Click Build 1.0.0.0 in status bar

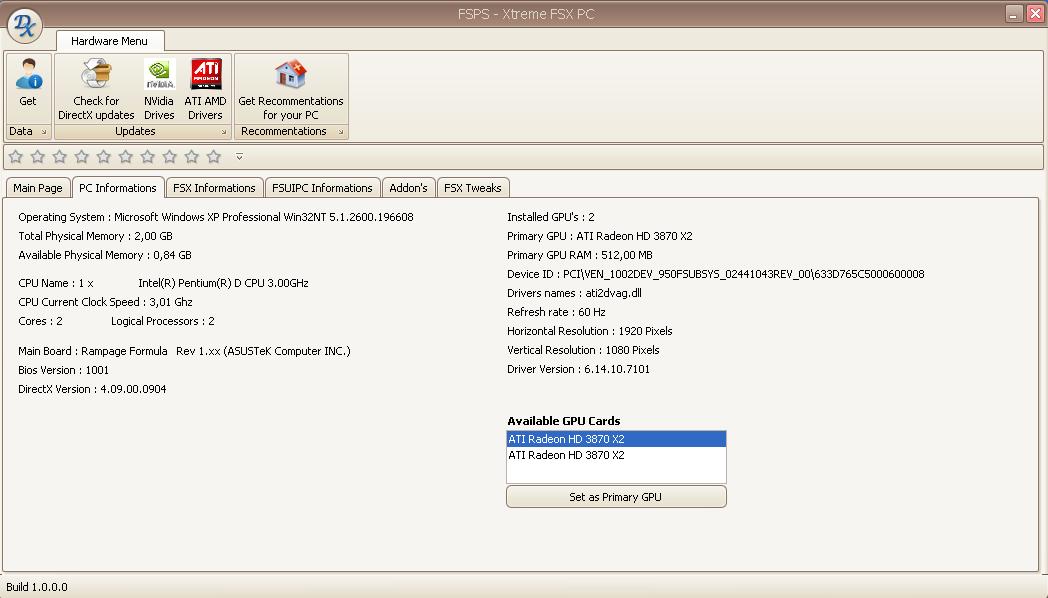(x=37, y=587)
